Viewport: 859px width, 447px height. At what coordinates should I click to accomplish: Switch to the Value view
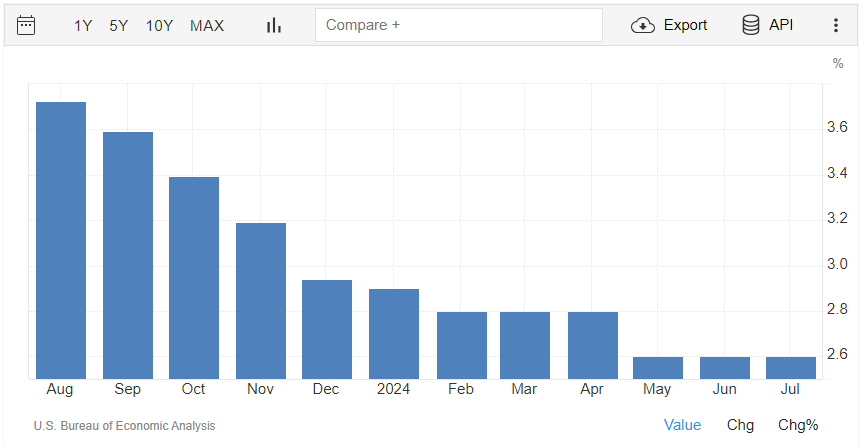(682, 425)
